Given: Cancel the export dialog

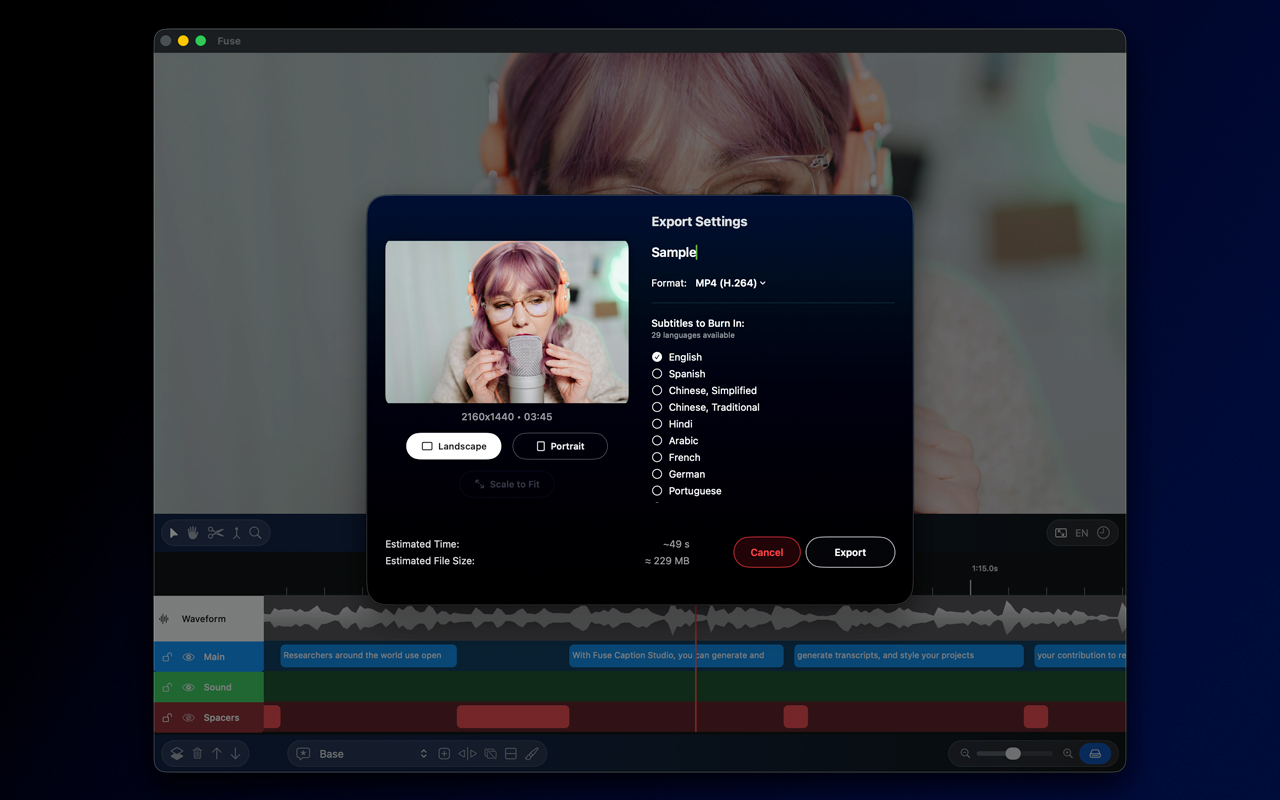Looking at the screenshot, I should click(766, 552).
